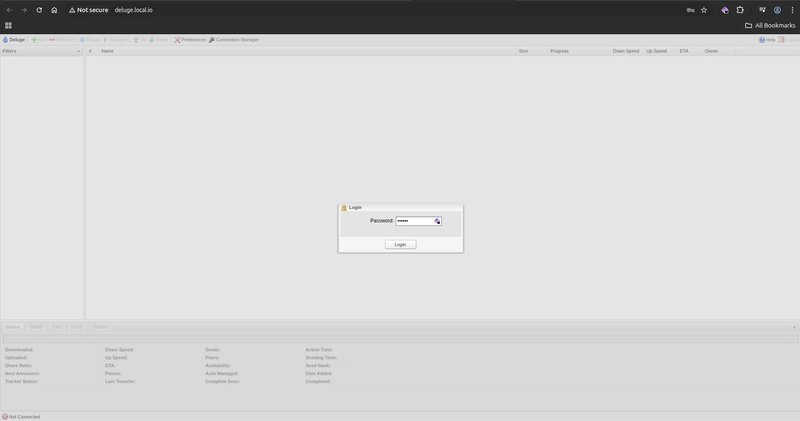
Task: Switch to the Status tab
Action: [13, 327]
